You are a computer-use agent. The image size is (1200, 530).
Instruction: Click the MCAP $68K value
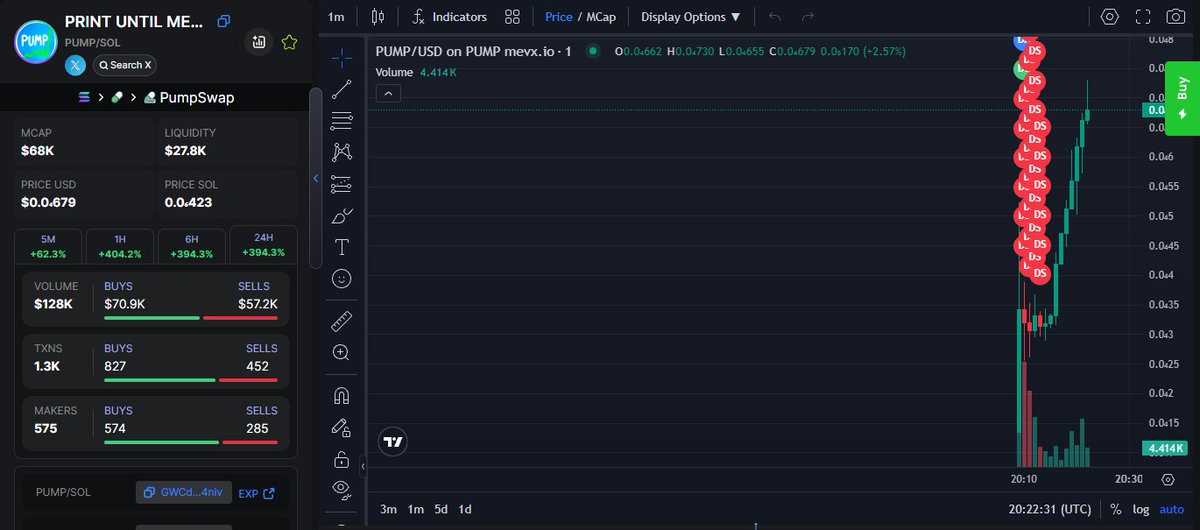point(38,151)
